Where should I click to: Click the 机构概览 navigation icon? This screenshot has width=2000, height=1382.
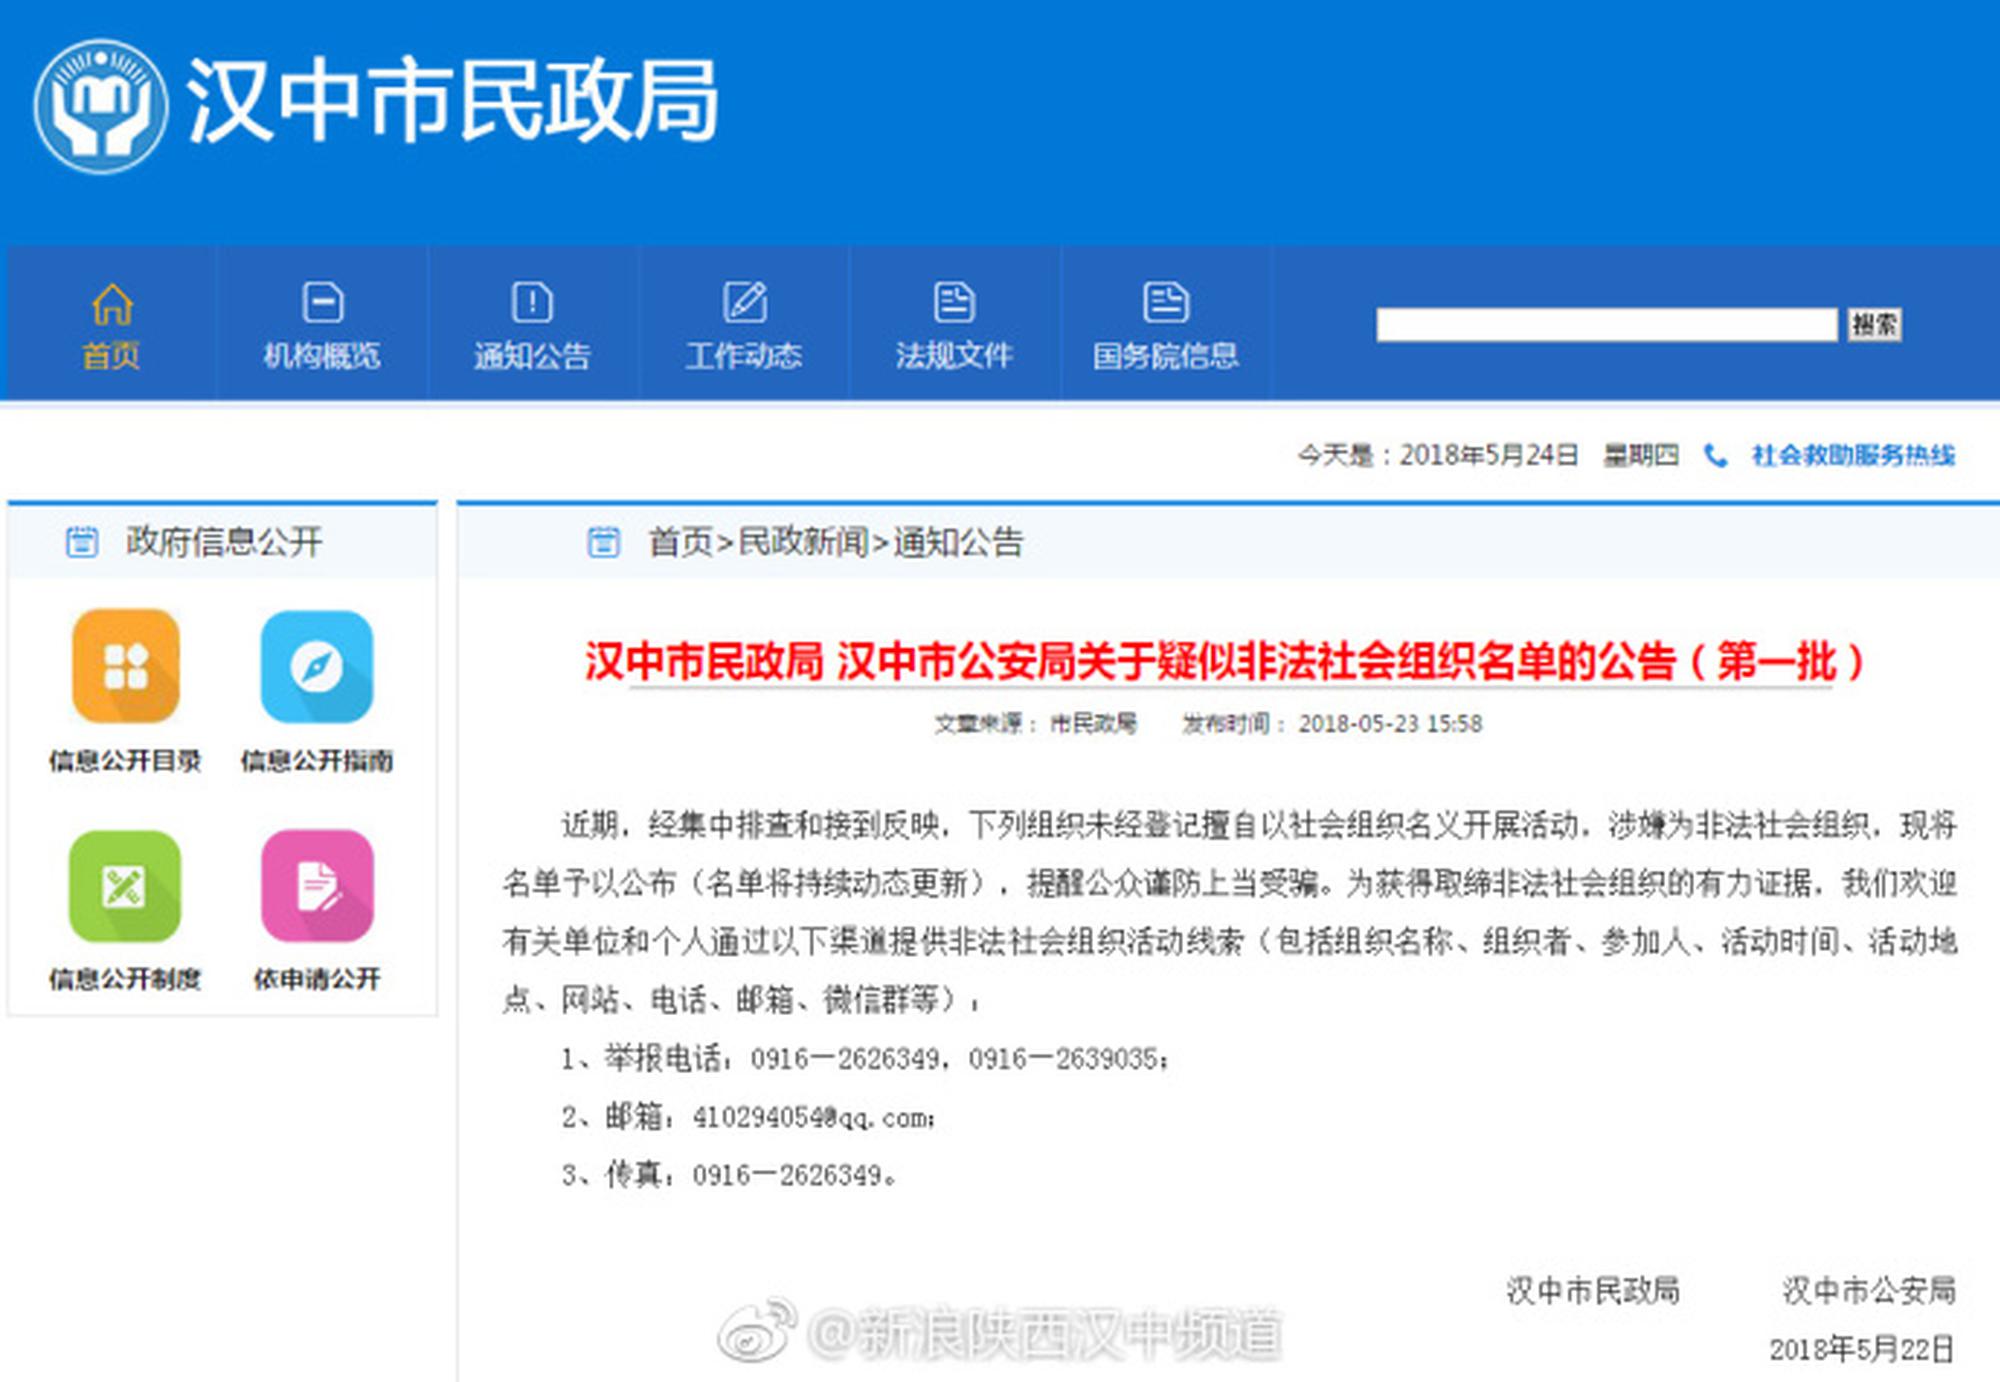(322, 303)
